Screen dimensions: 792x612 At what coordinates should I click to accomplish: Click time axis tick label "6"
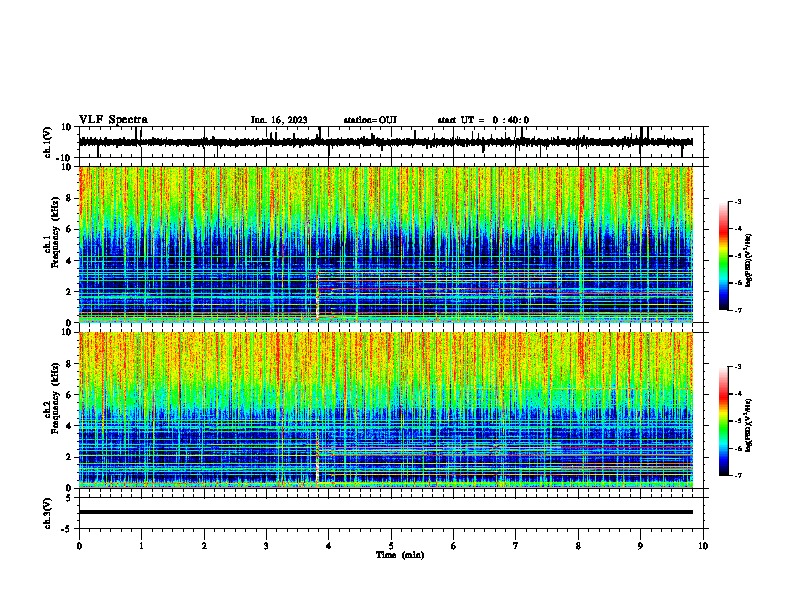454,546
